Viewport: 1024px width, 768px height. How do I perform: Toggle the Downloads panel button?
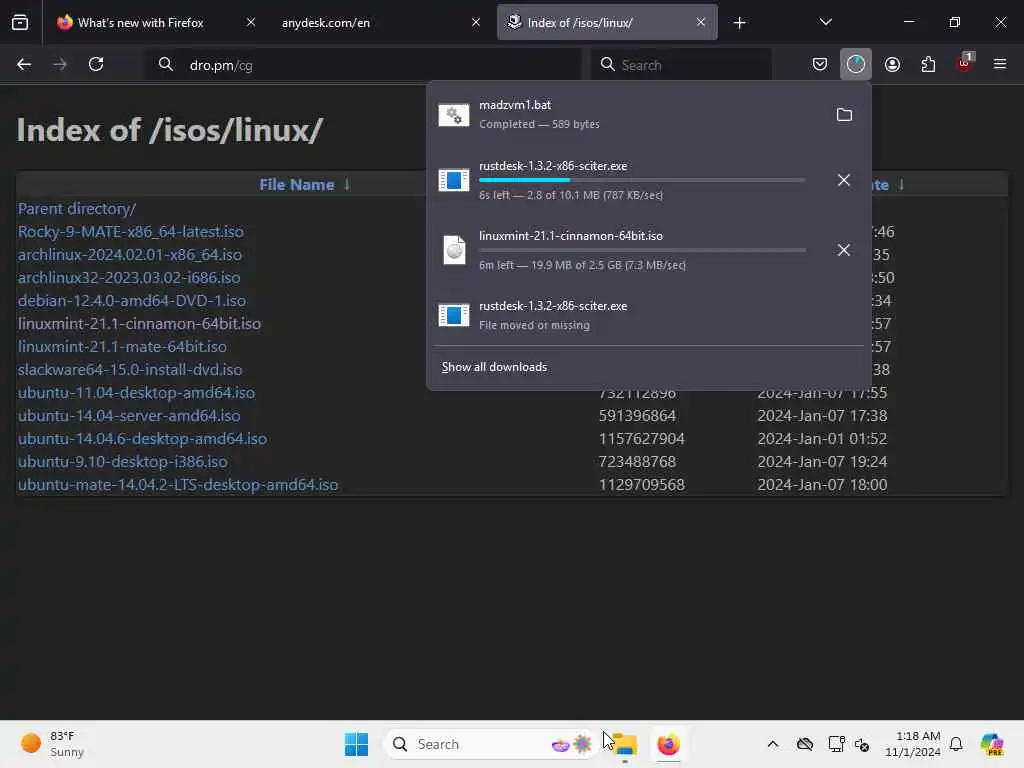pyautogui.click(x=856, y=64)
